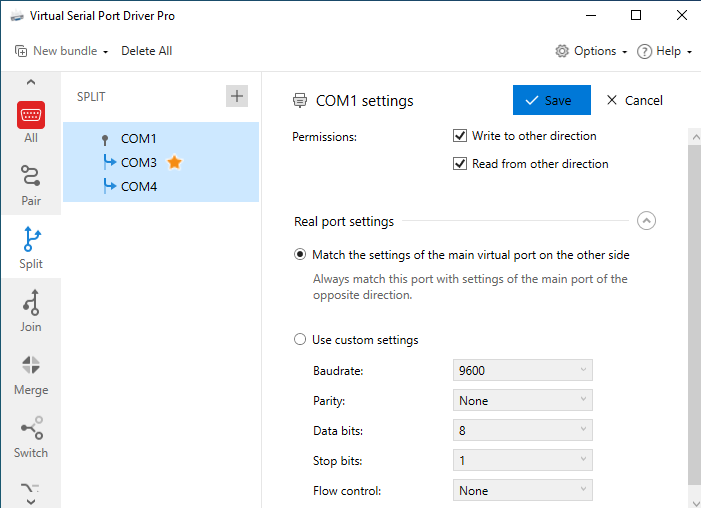Open the Baudrate dropdown
Screen dimensions: 701x508
coord(523,370)
